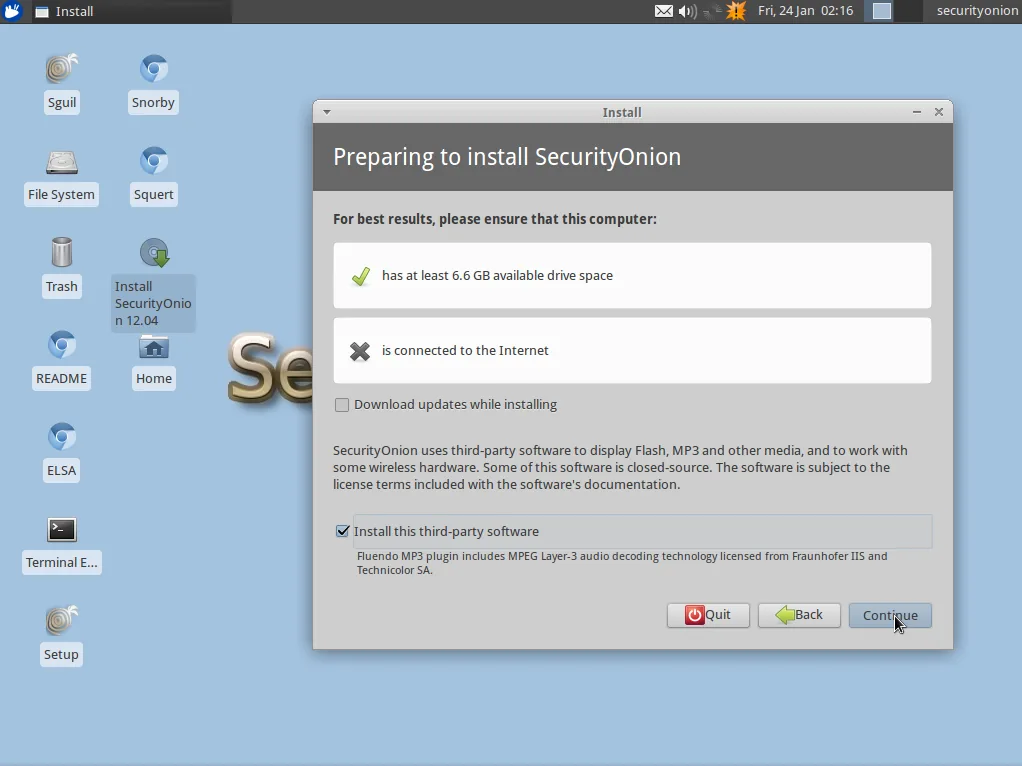Open the Snorby desktop shortcut

(x=153, y=83)
